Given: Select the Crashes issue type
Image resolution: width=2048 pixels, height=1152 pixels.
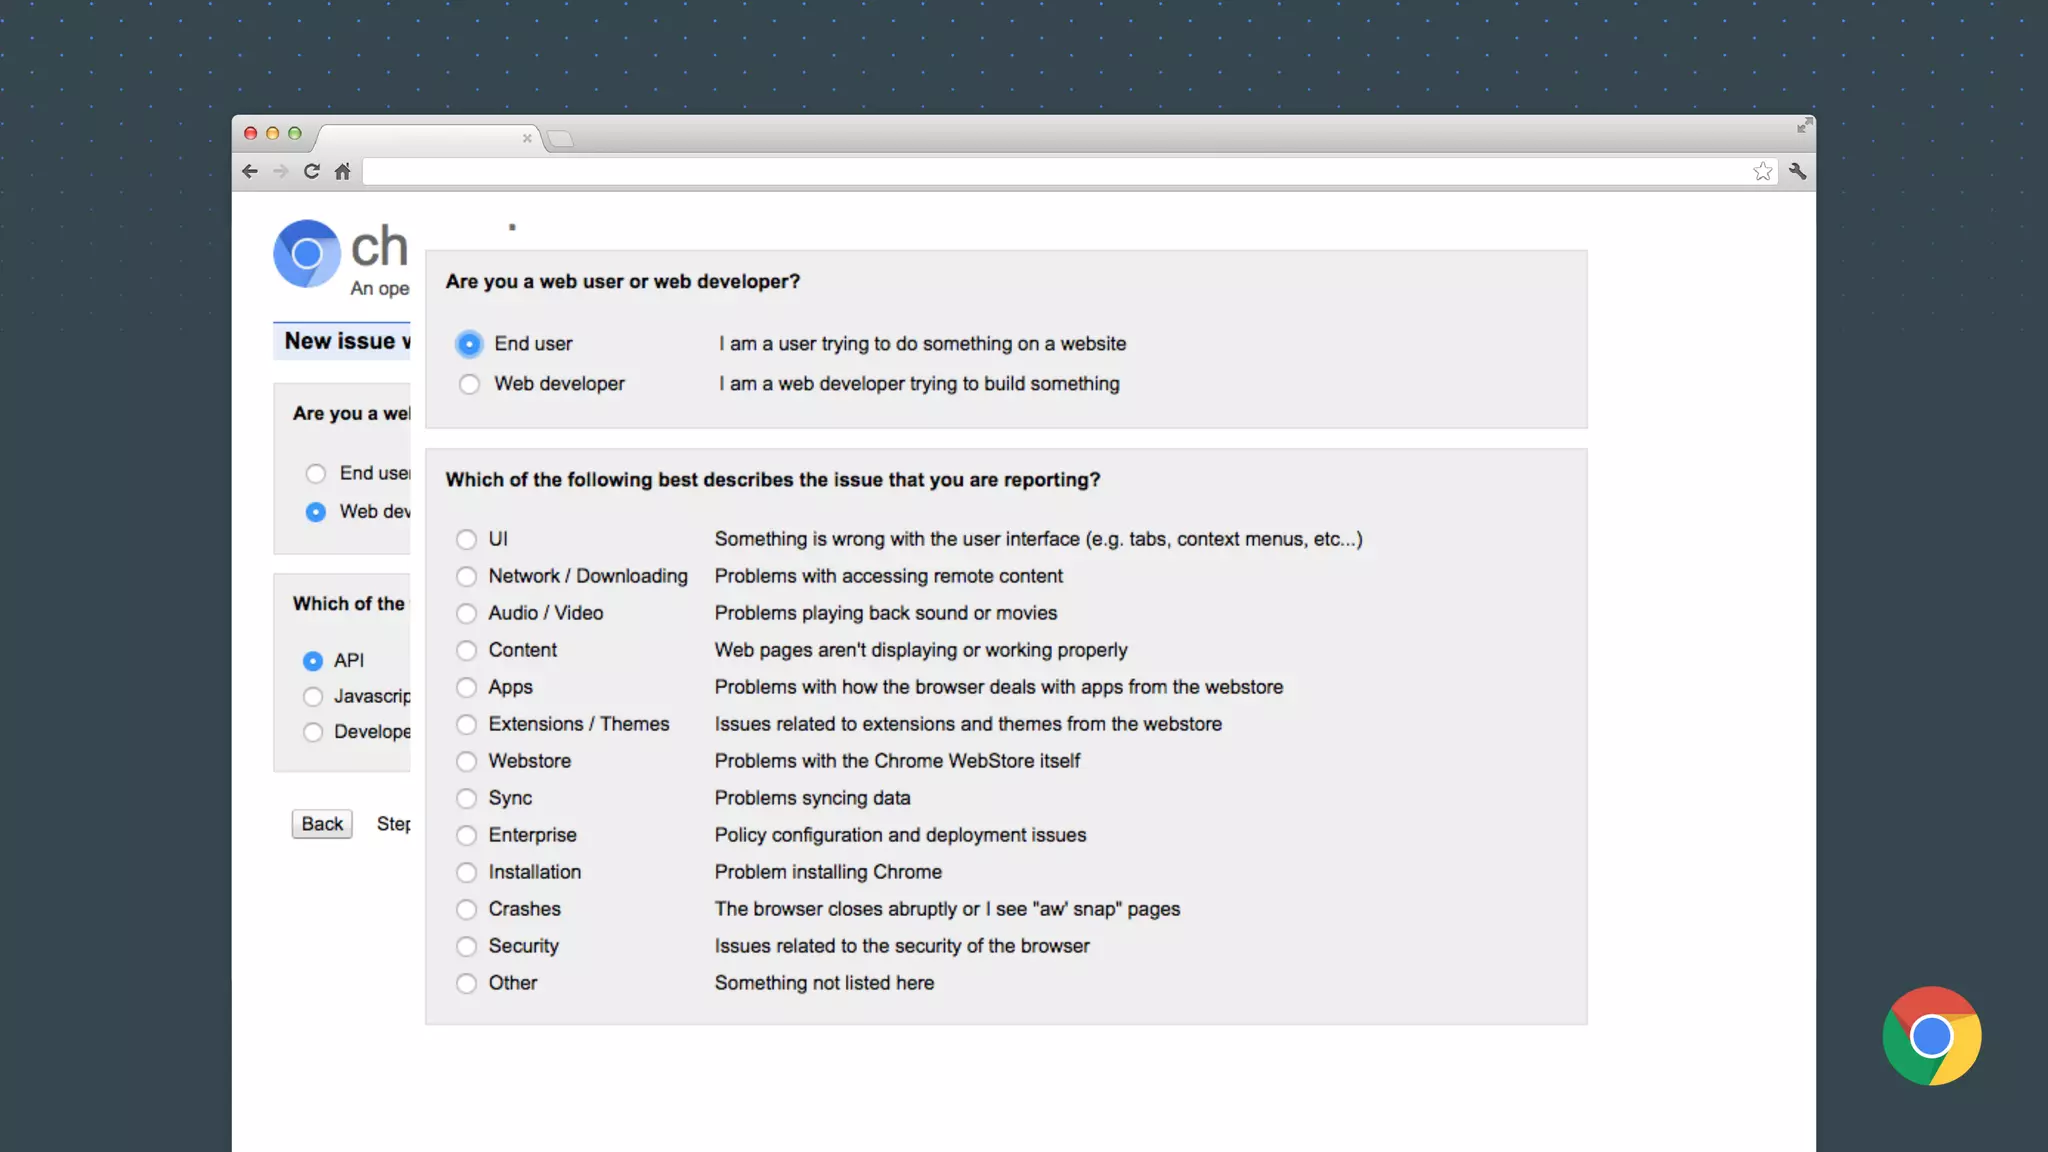Looking at the screenshot, I should (466, 910).
